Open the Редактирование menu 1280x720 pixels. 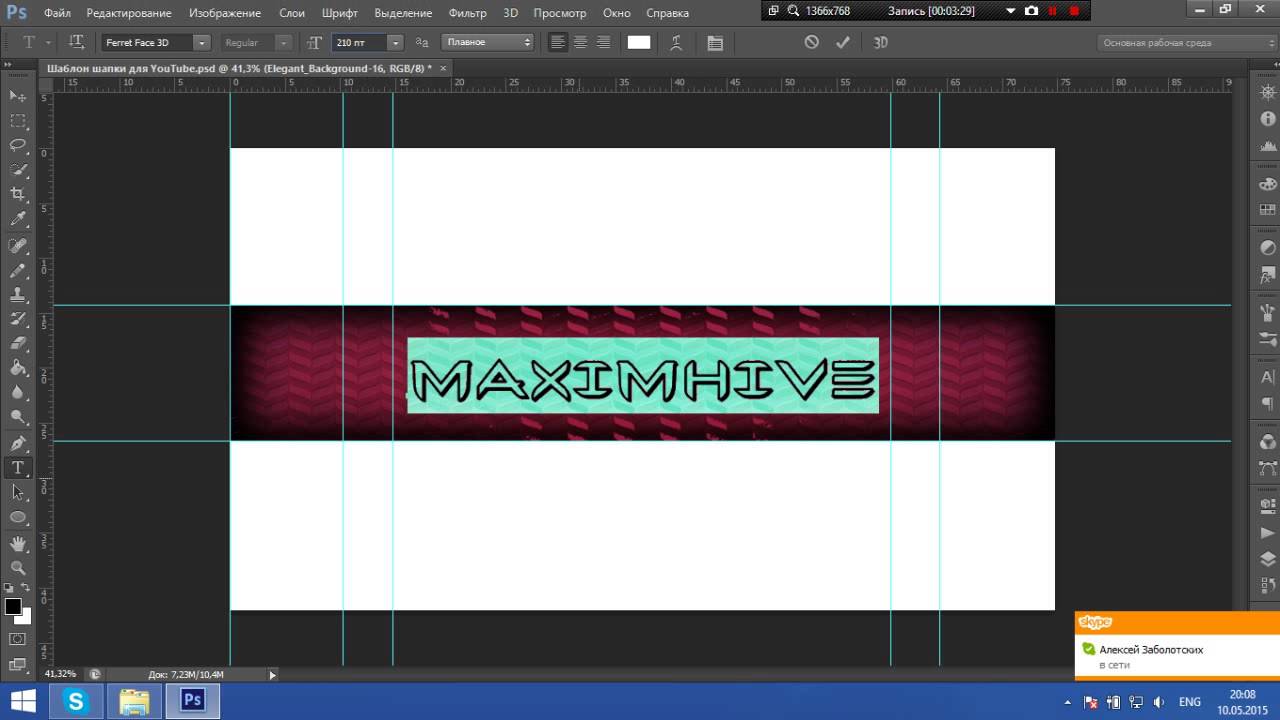click(129, 13)
